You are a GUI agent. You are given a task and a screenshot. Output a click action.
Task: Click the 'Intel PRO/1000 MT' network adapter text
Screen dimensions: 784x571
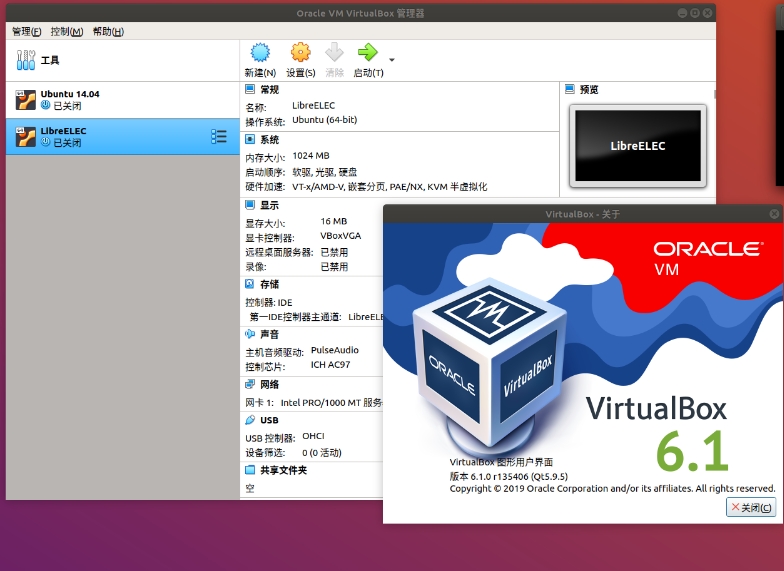click(320, 402)
